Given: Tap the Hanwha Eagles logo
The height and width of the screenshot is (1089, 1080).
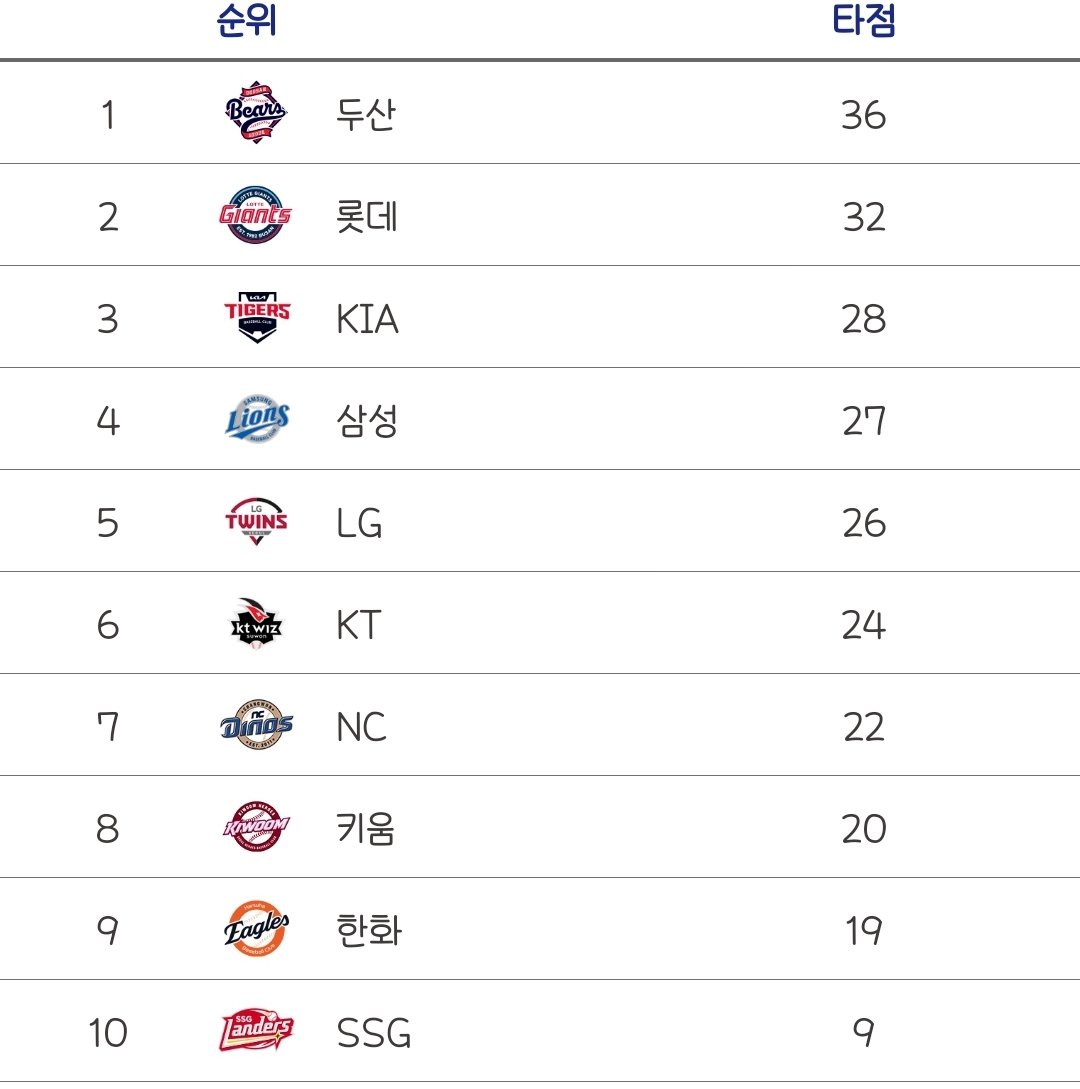Looking at the screenshot, I should click(256, 931).
